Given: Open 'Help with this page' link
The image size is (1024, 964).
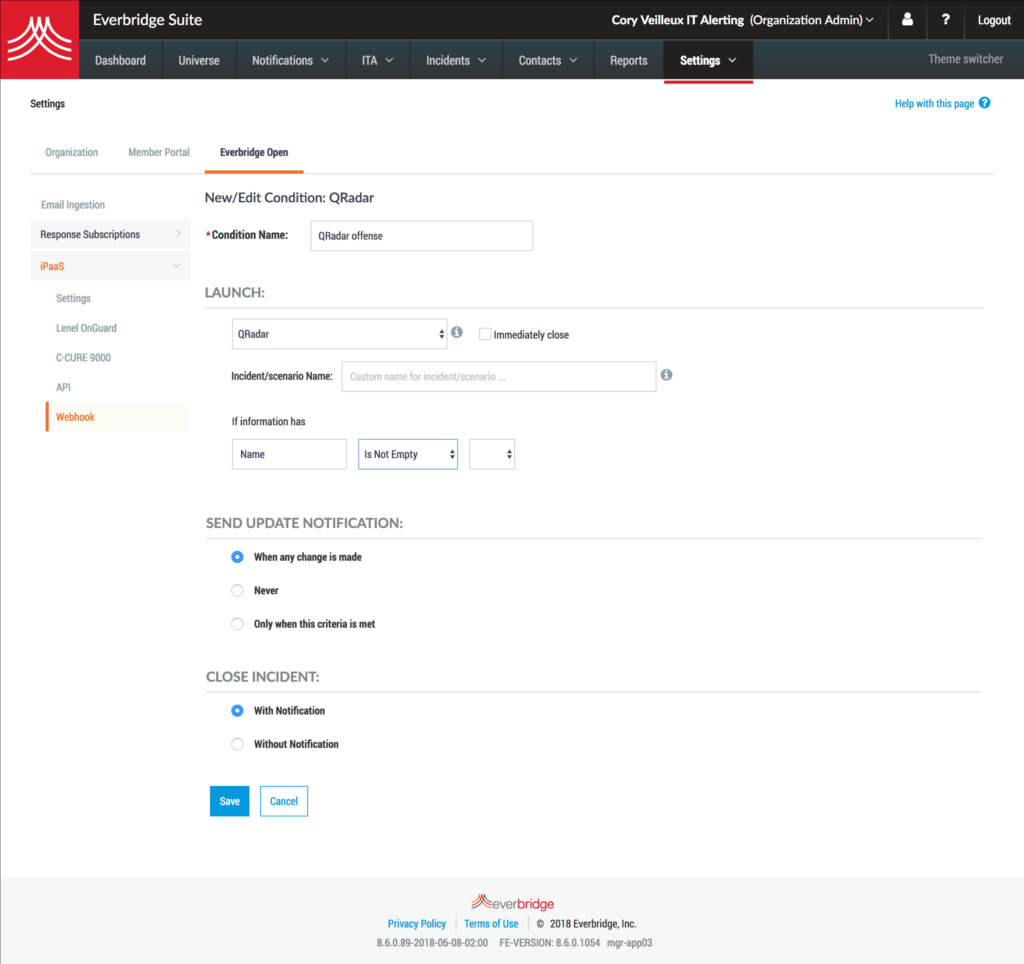Looking at the screenshot, I should coord(934,103).
